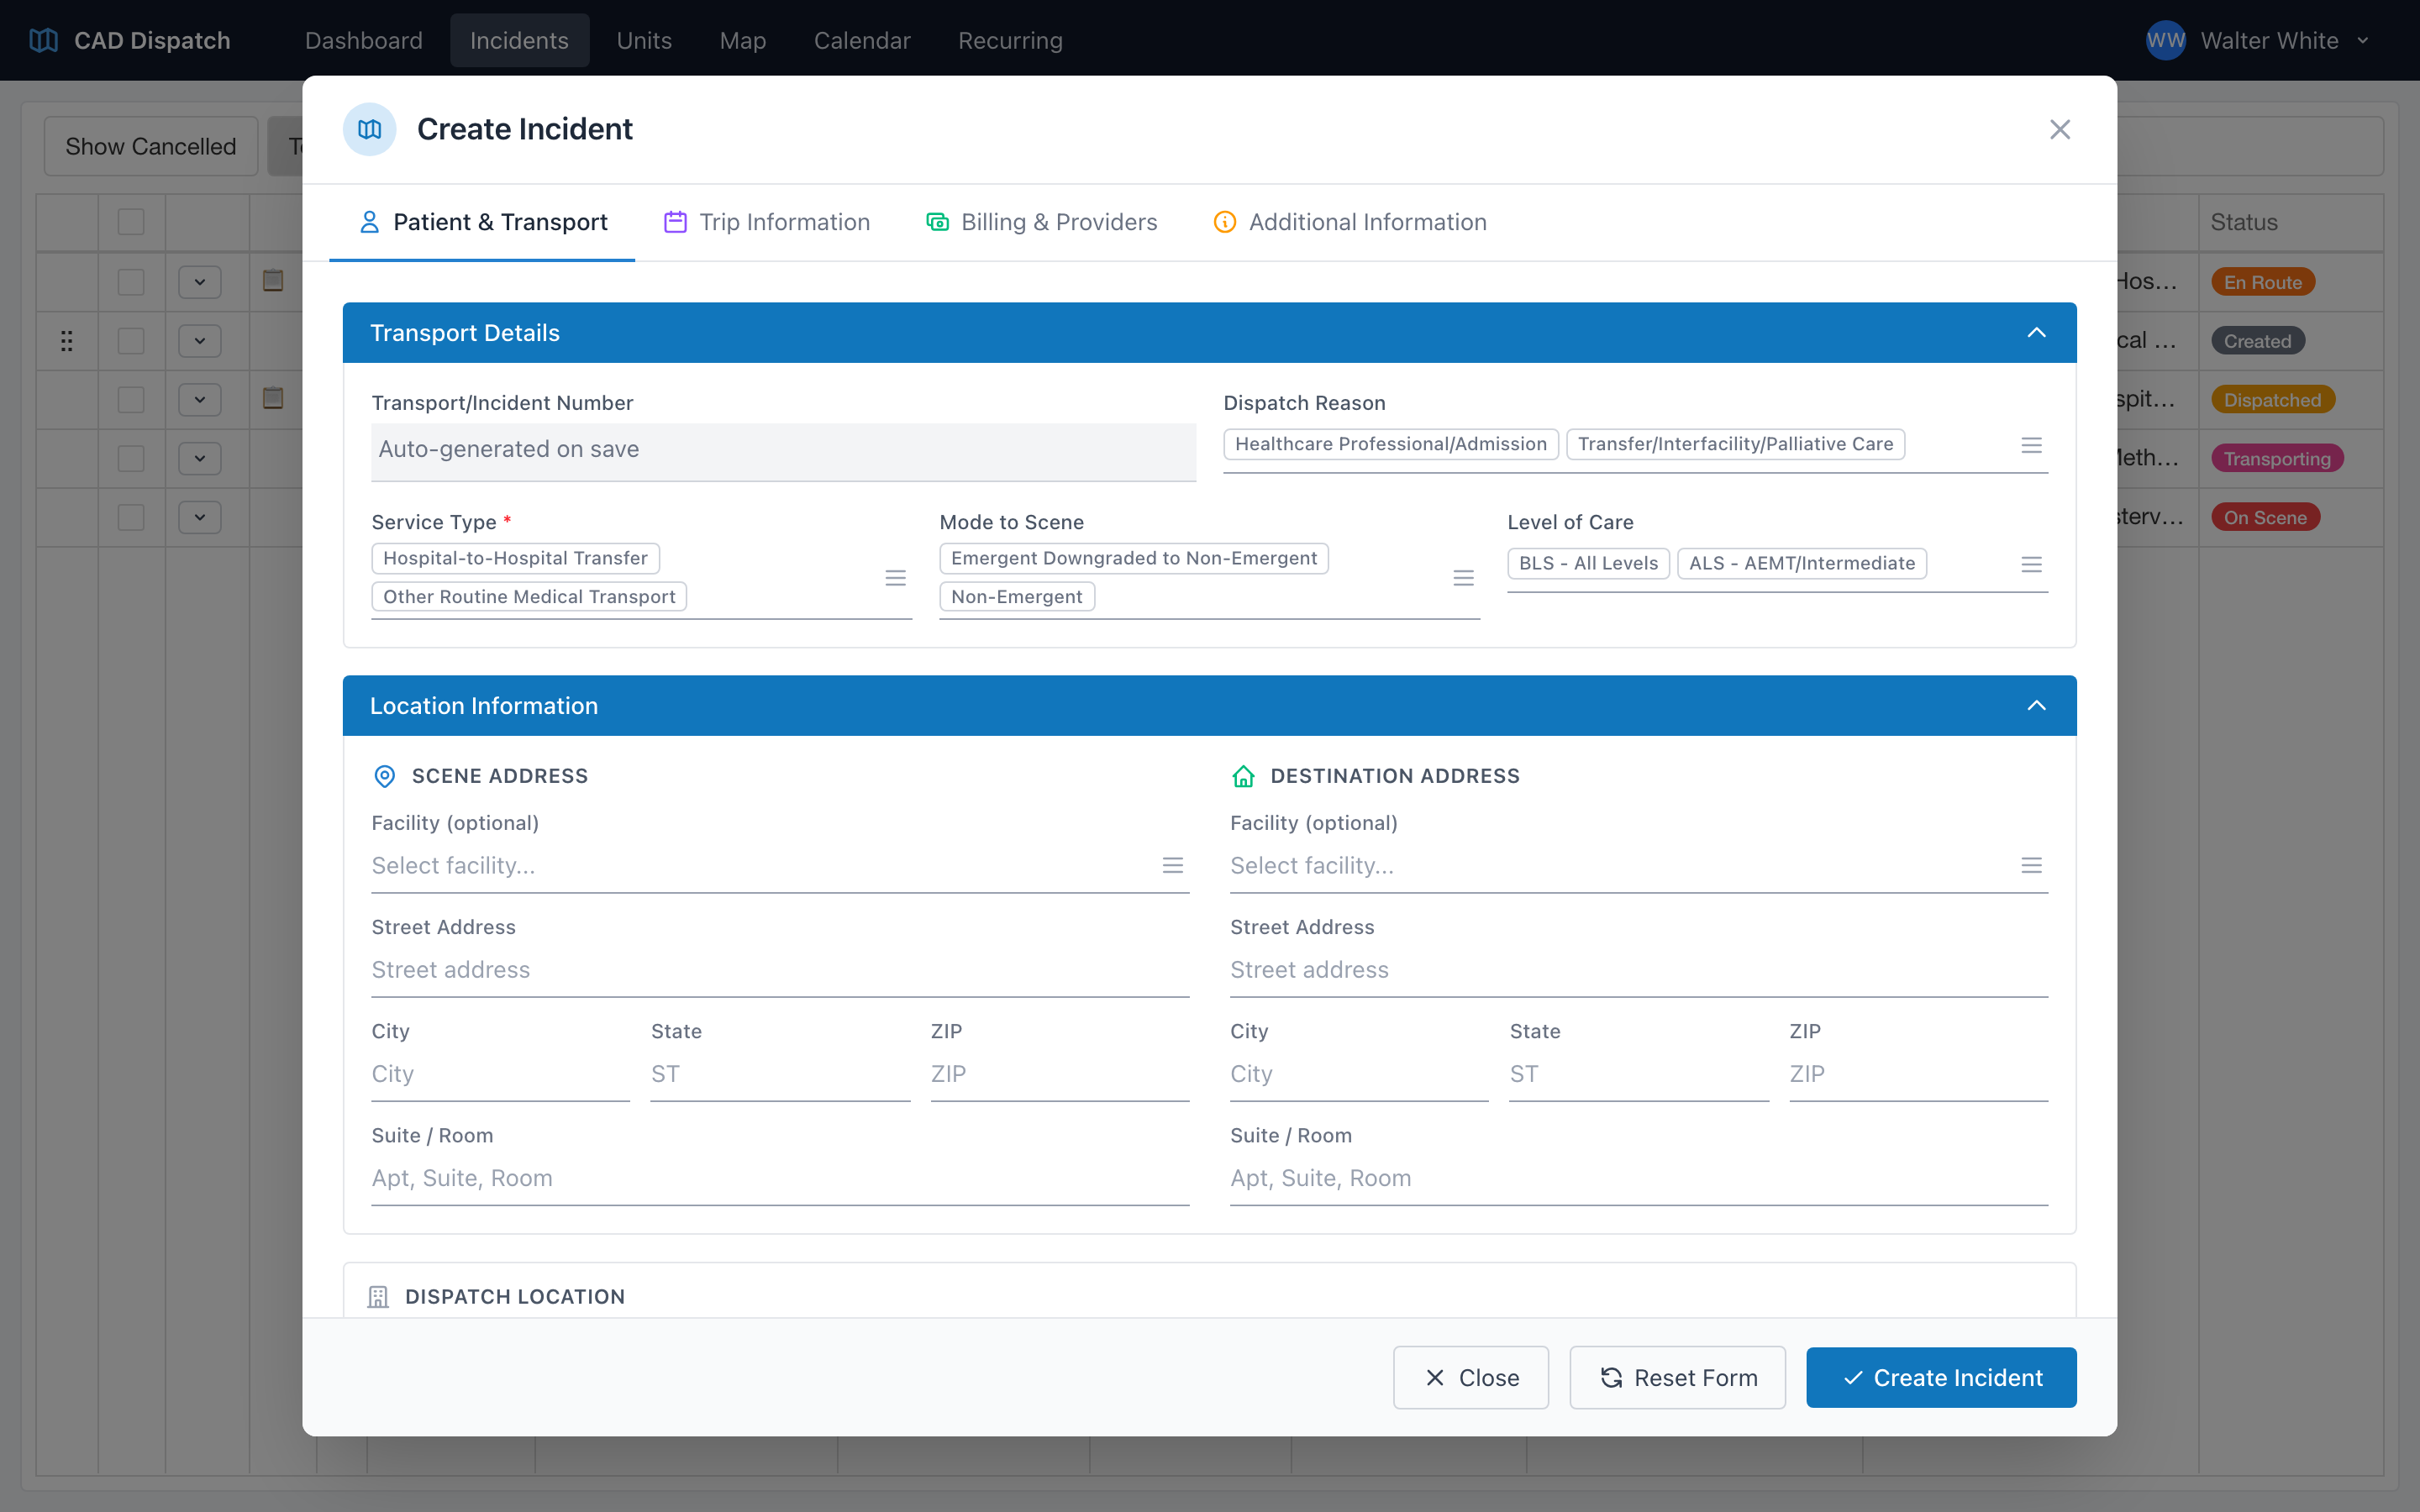The width and height of the screenshot is (2420, 1512).
Task: Expand the Transporting row chevron
Action: point(200,459)
